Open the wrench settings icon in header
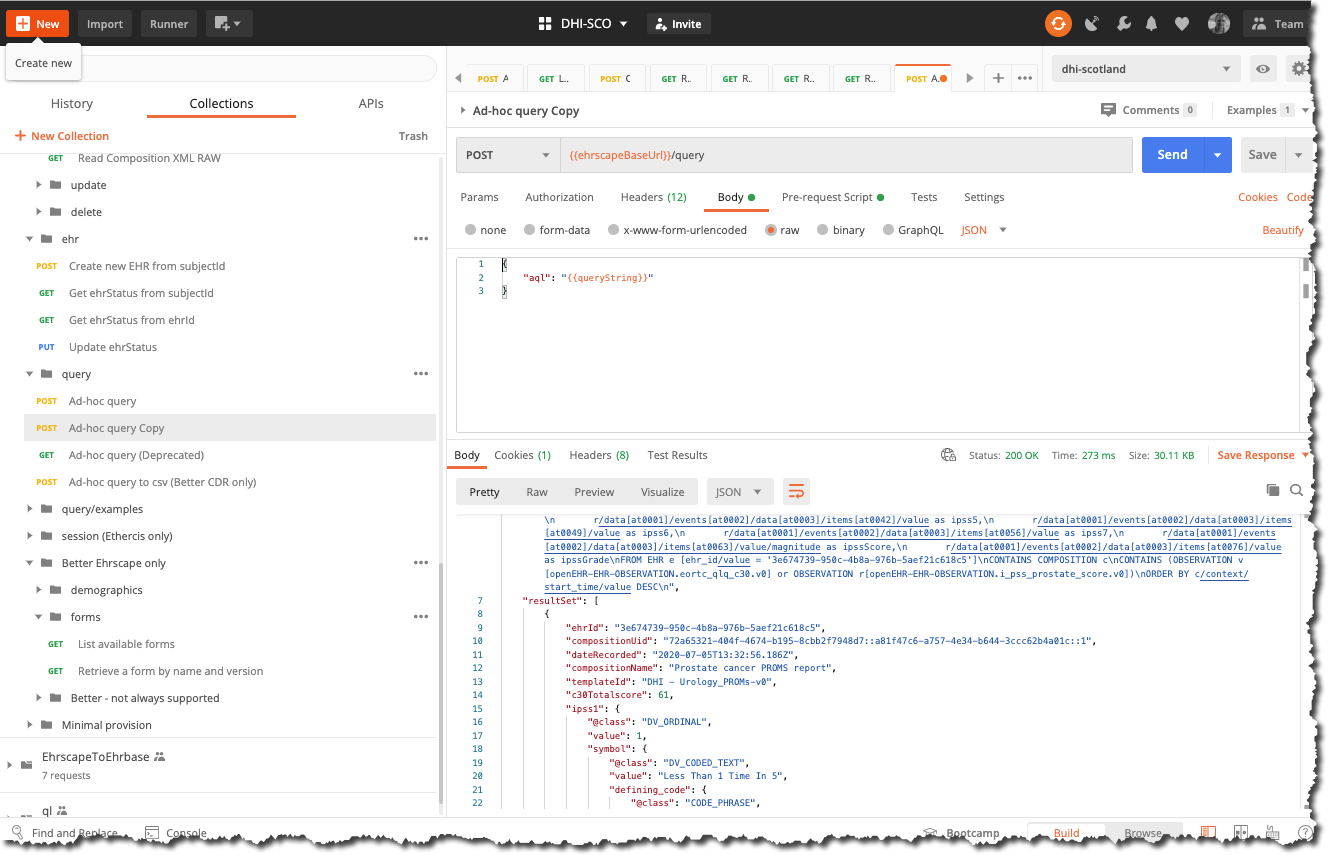Screen dimensions: 1328x855 pos(1123,24)
